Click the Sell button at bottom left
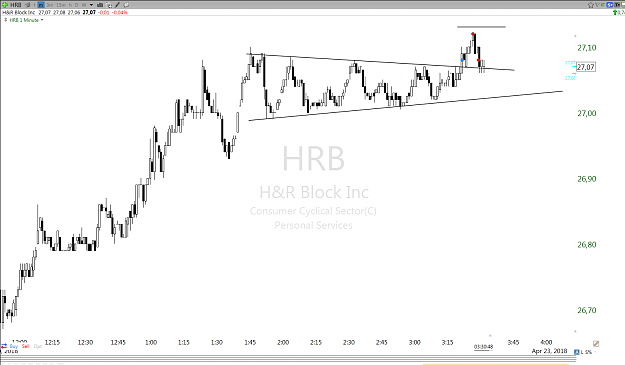The width and height of the screenshot is (625, 365). pos(26,346)
